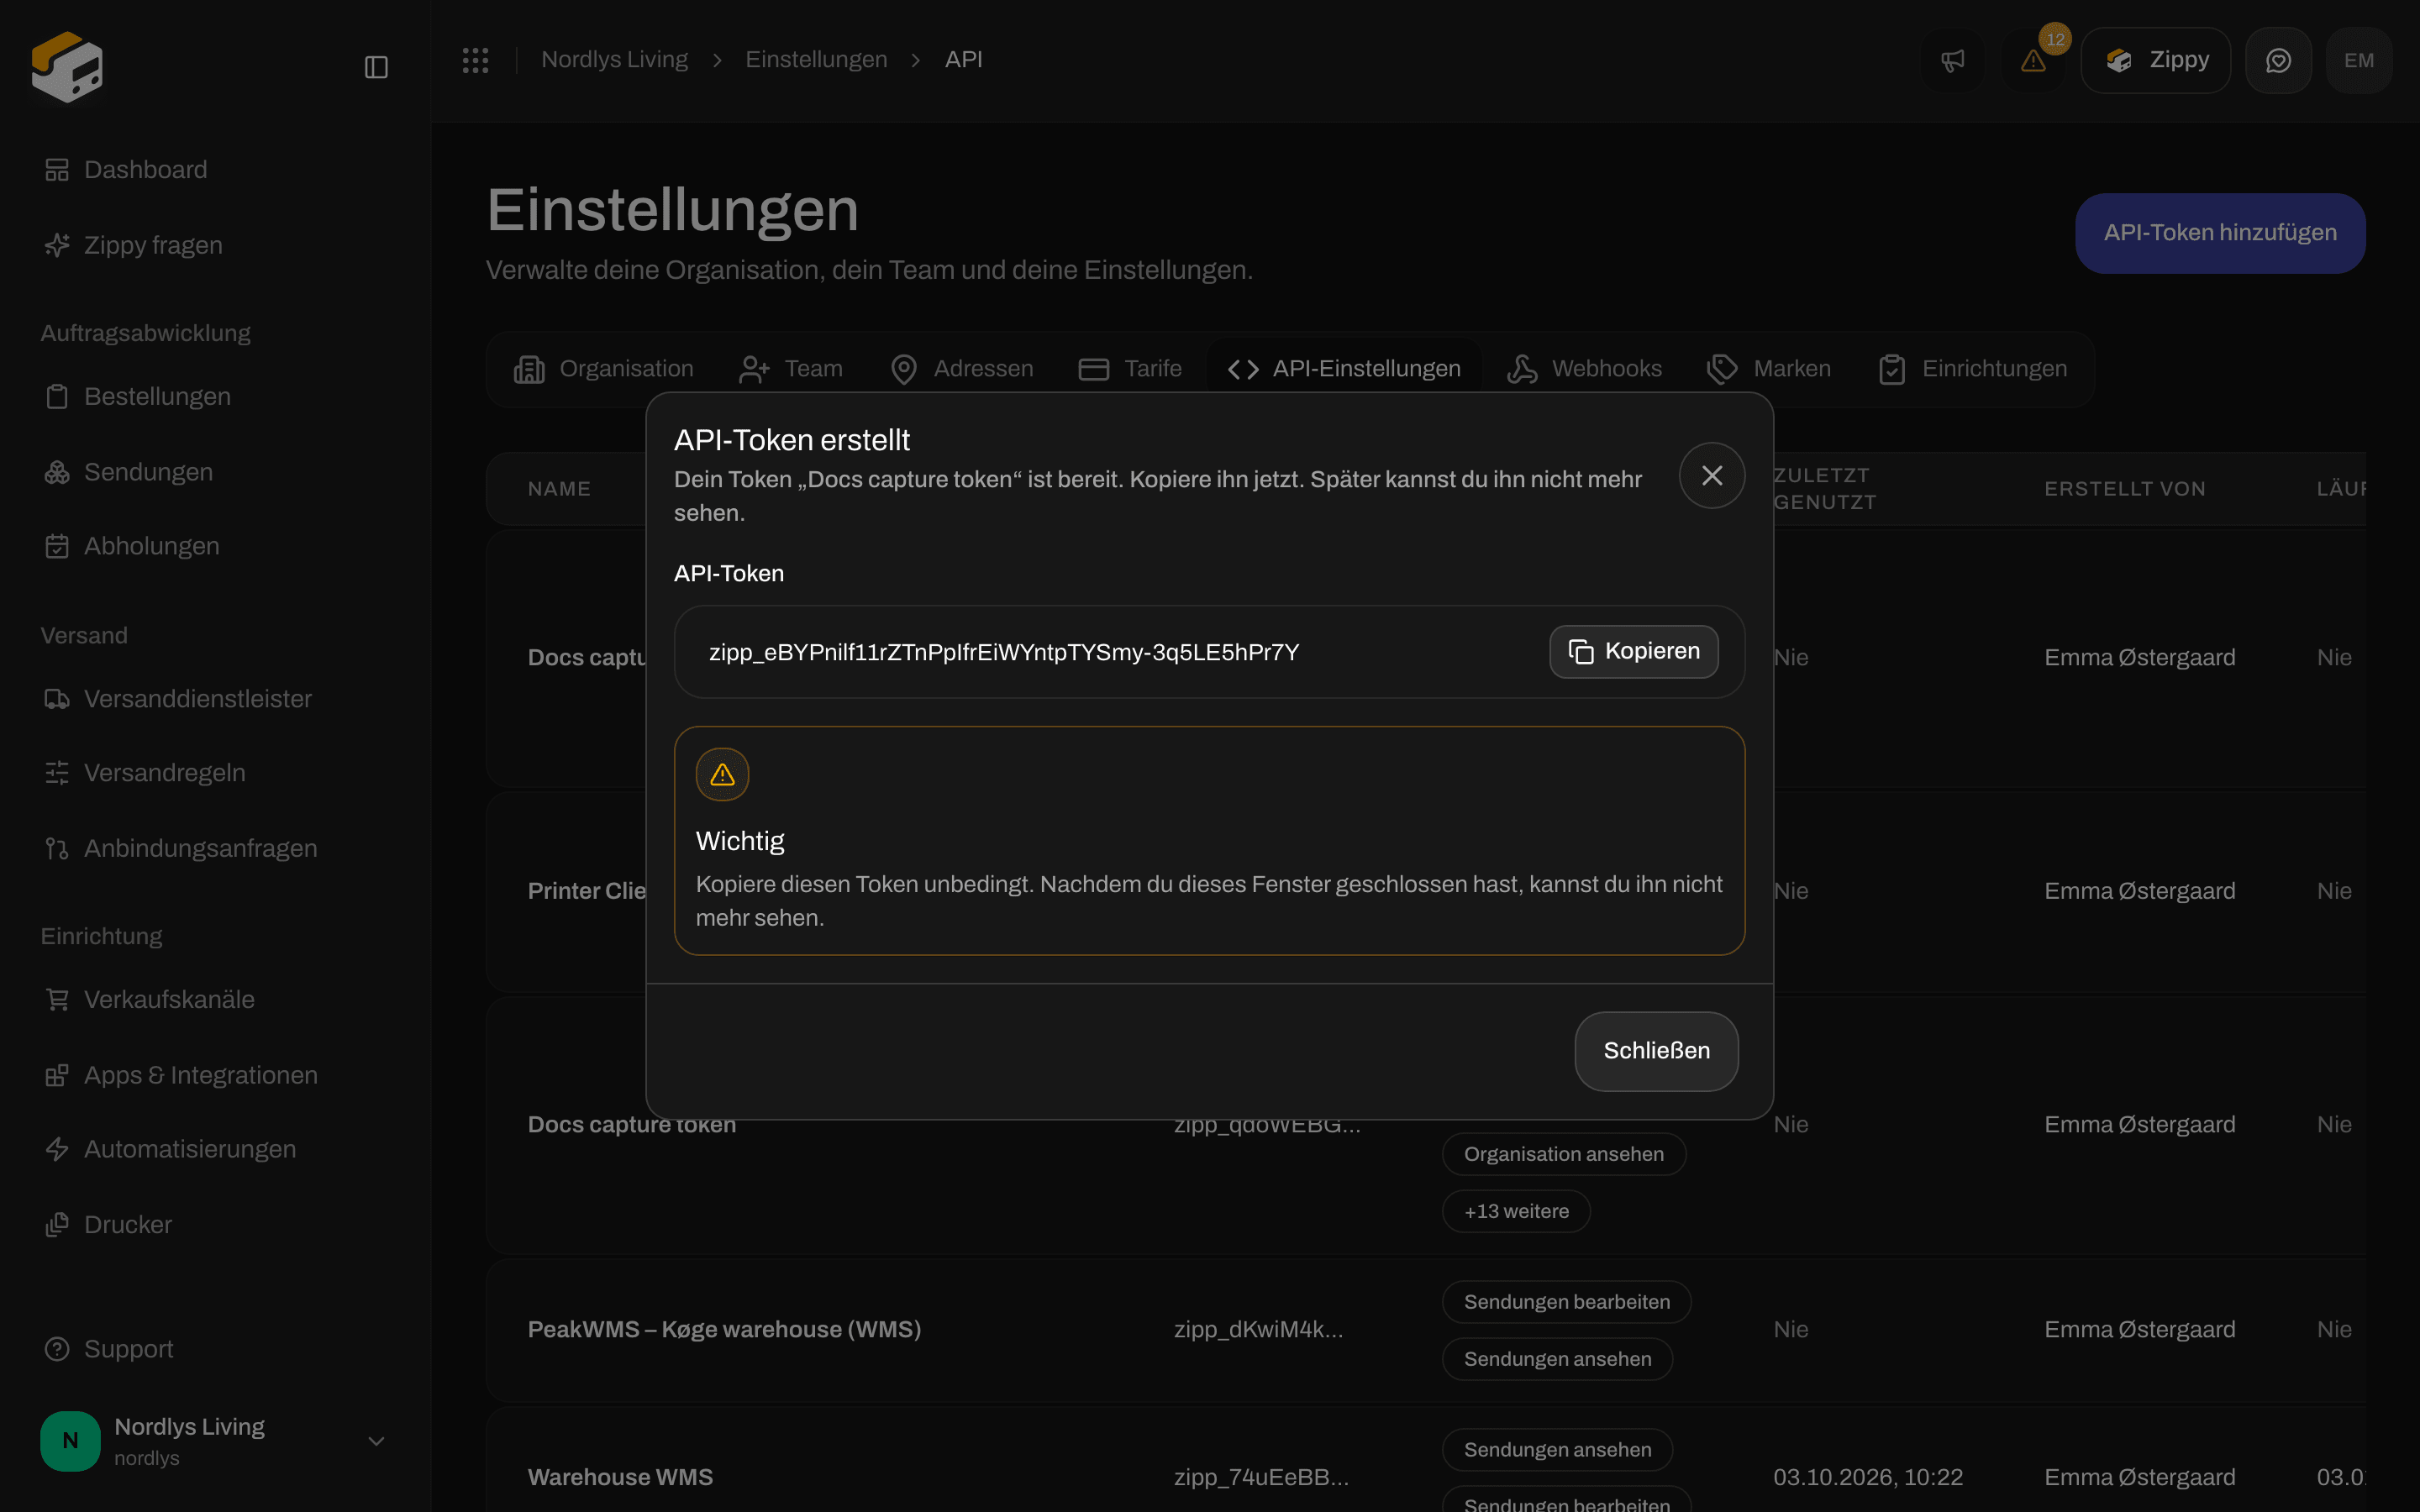The image size is (2420, 1512).
Task: Click the ZULETZT GENUTZT column header
Action: (1824, 489)
